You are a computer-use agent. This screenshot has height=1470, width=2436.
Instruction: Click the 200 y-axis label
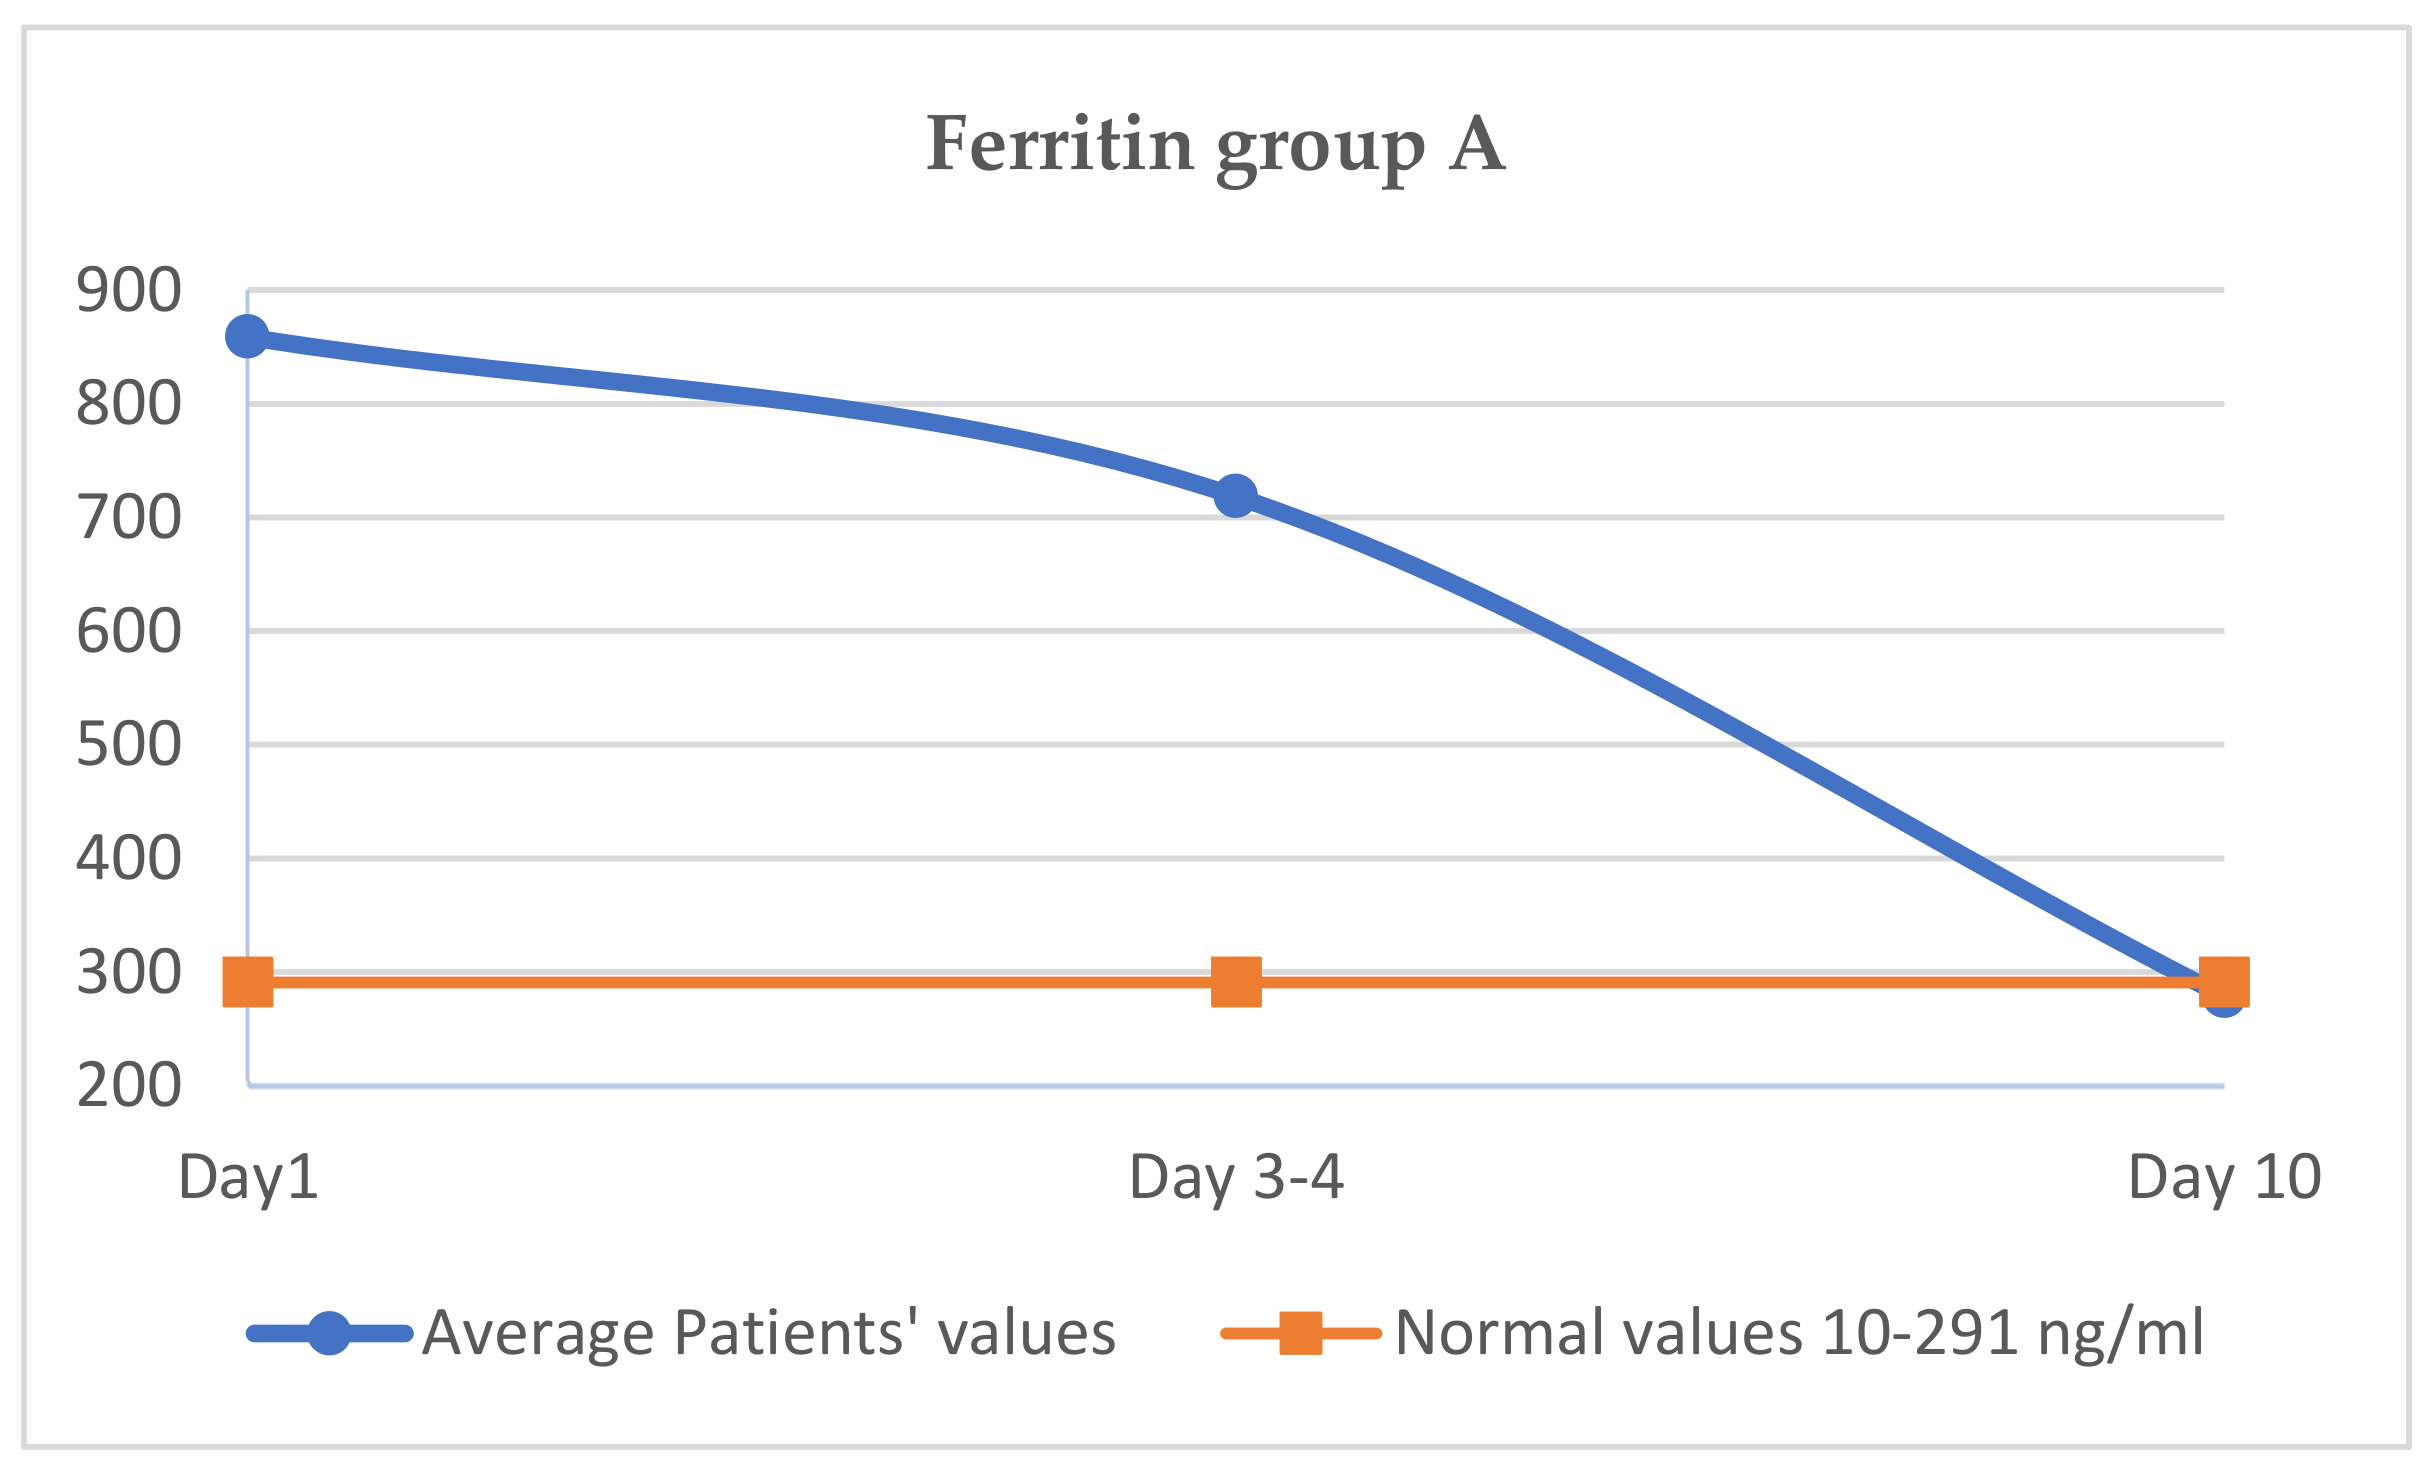tap(129, 1086)
